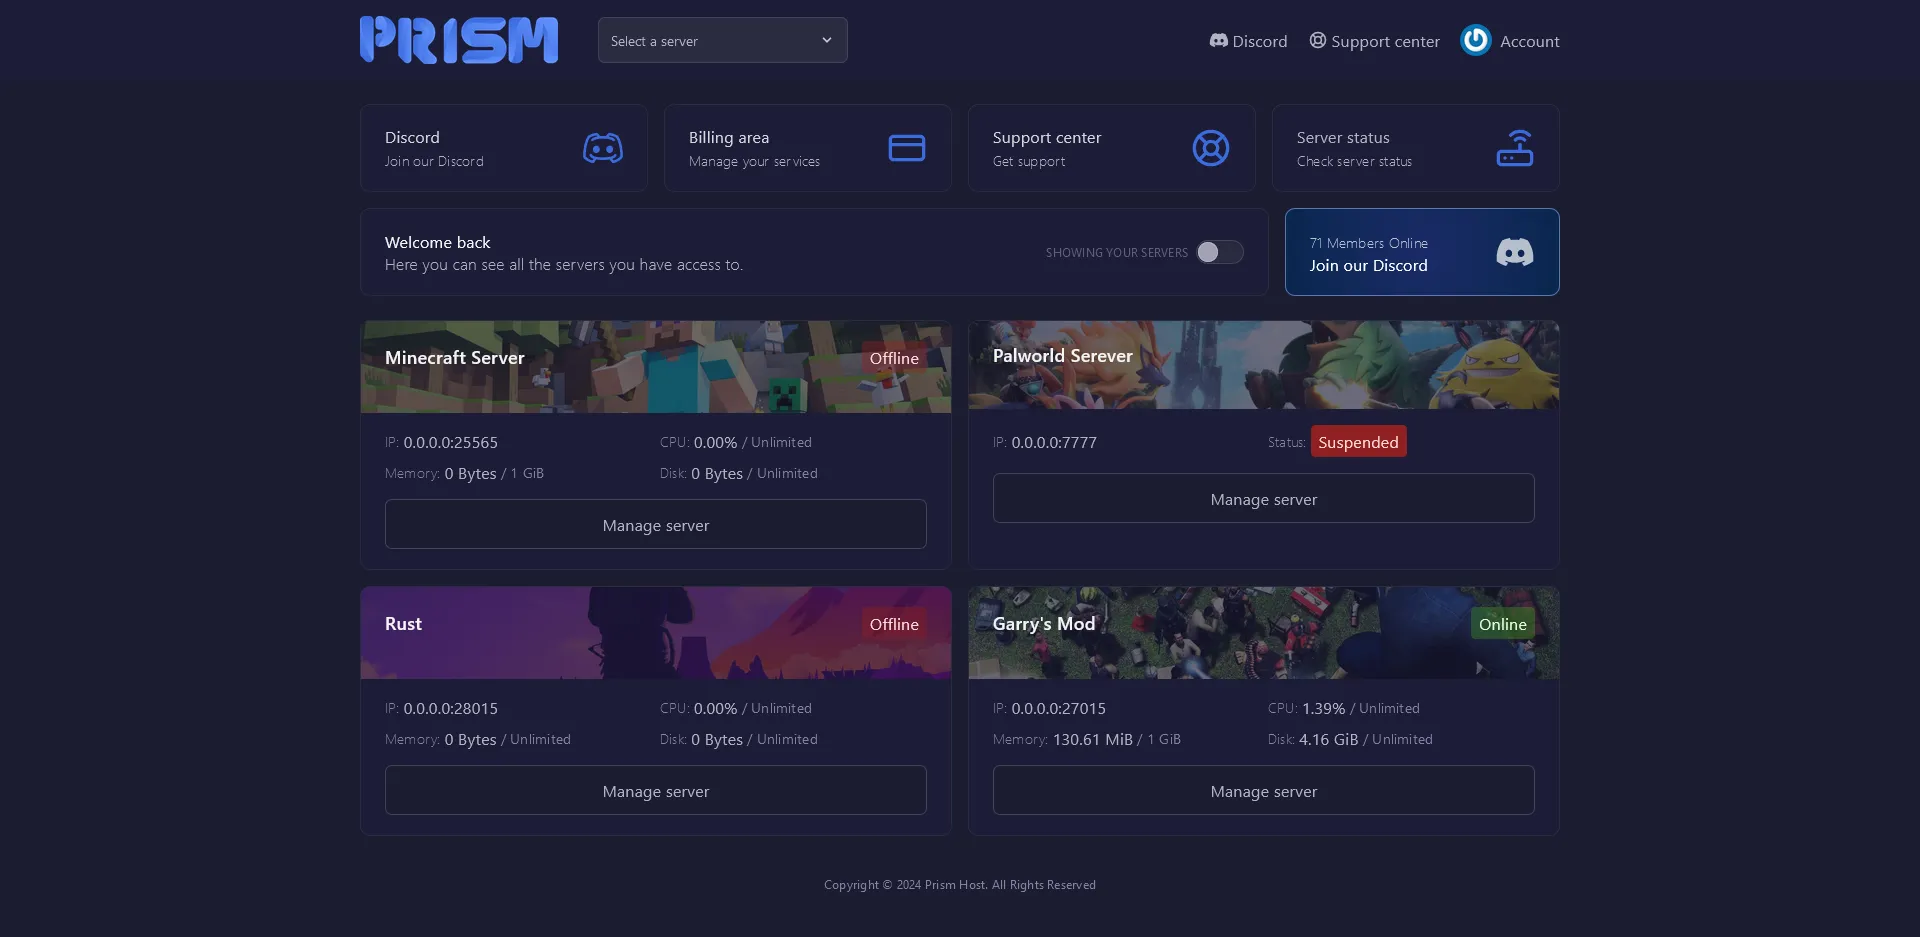
Task: Toggle the Showing Your Servers switch
Action: pyautogui.click(x=1219, y=252)
